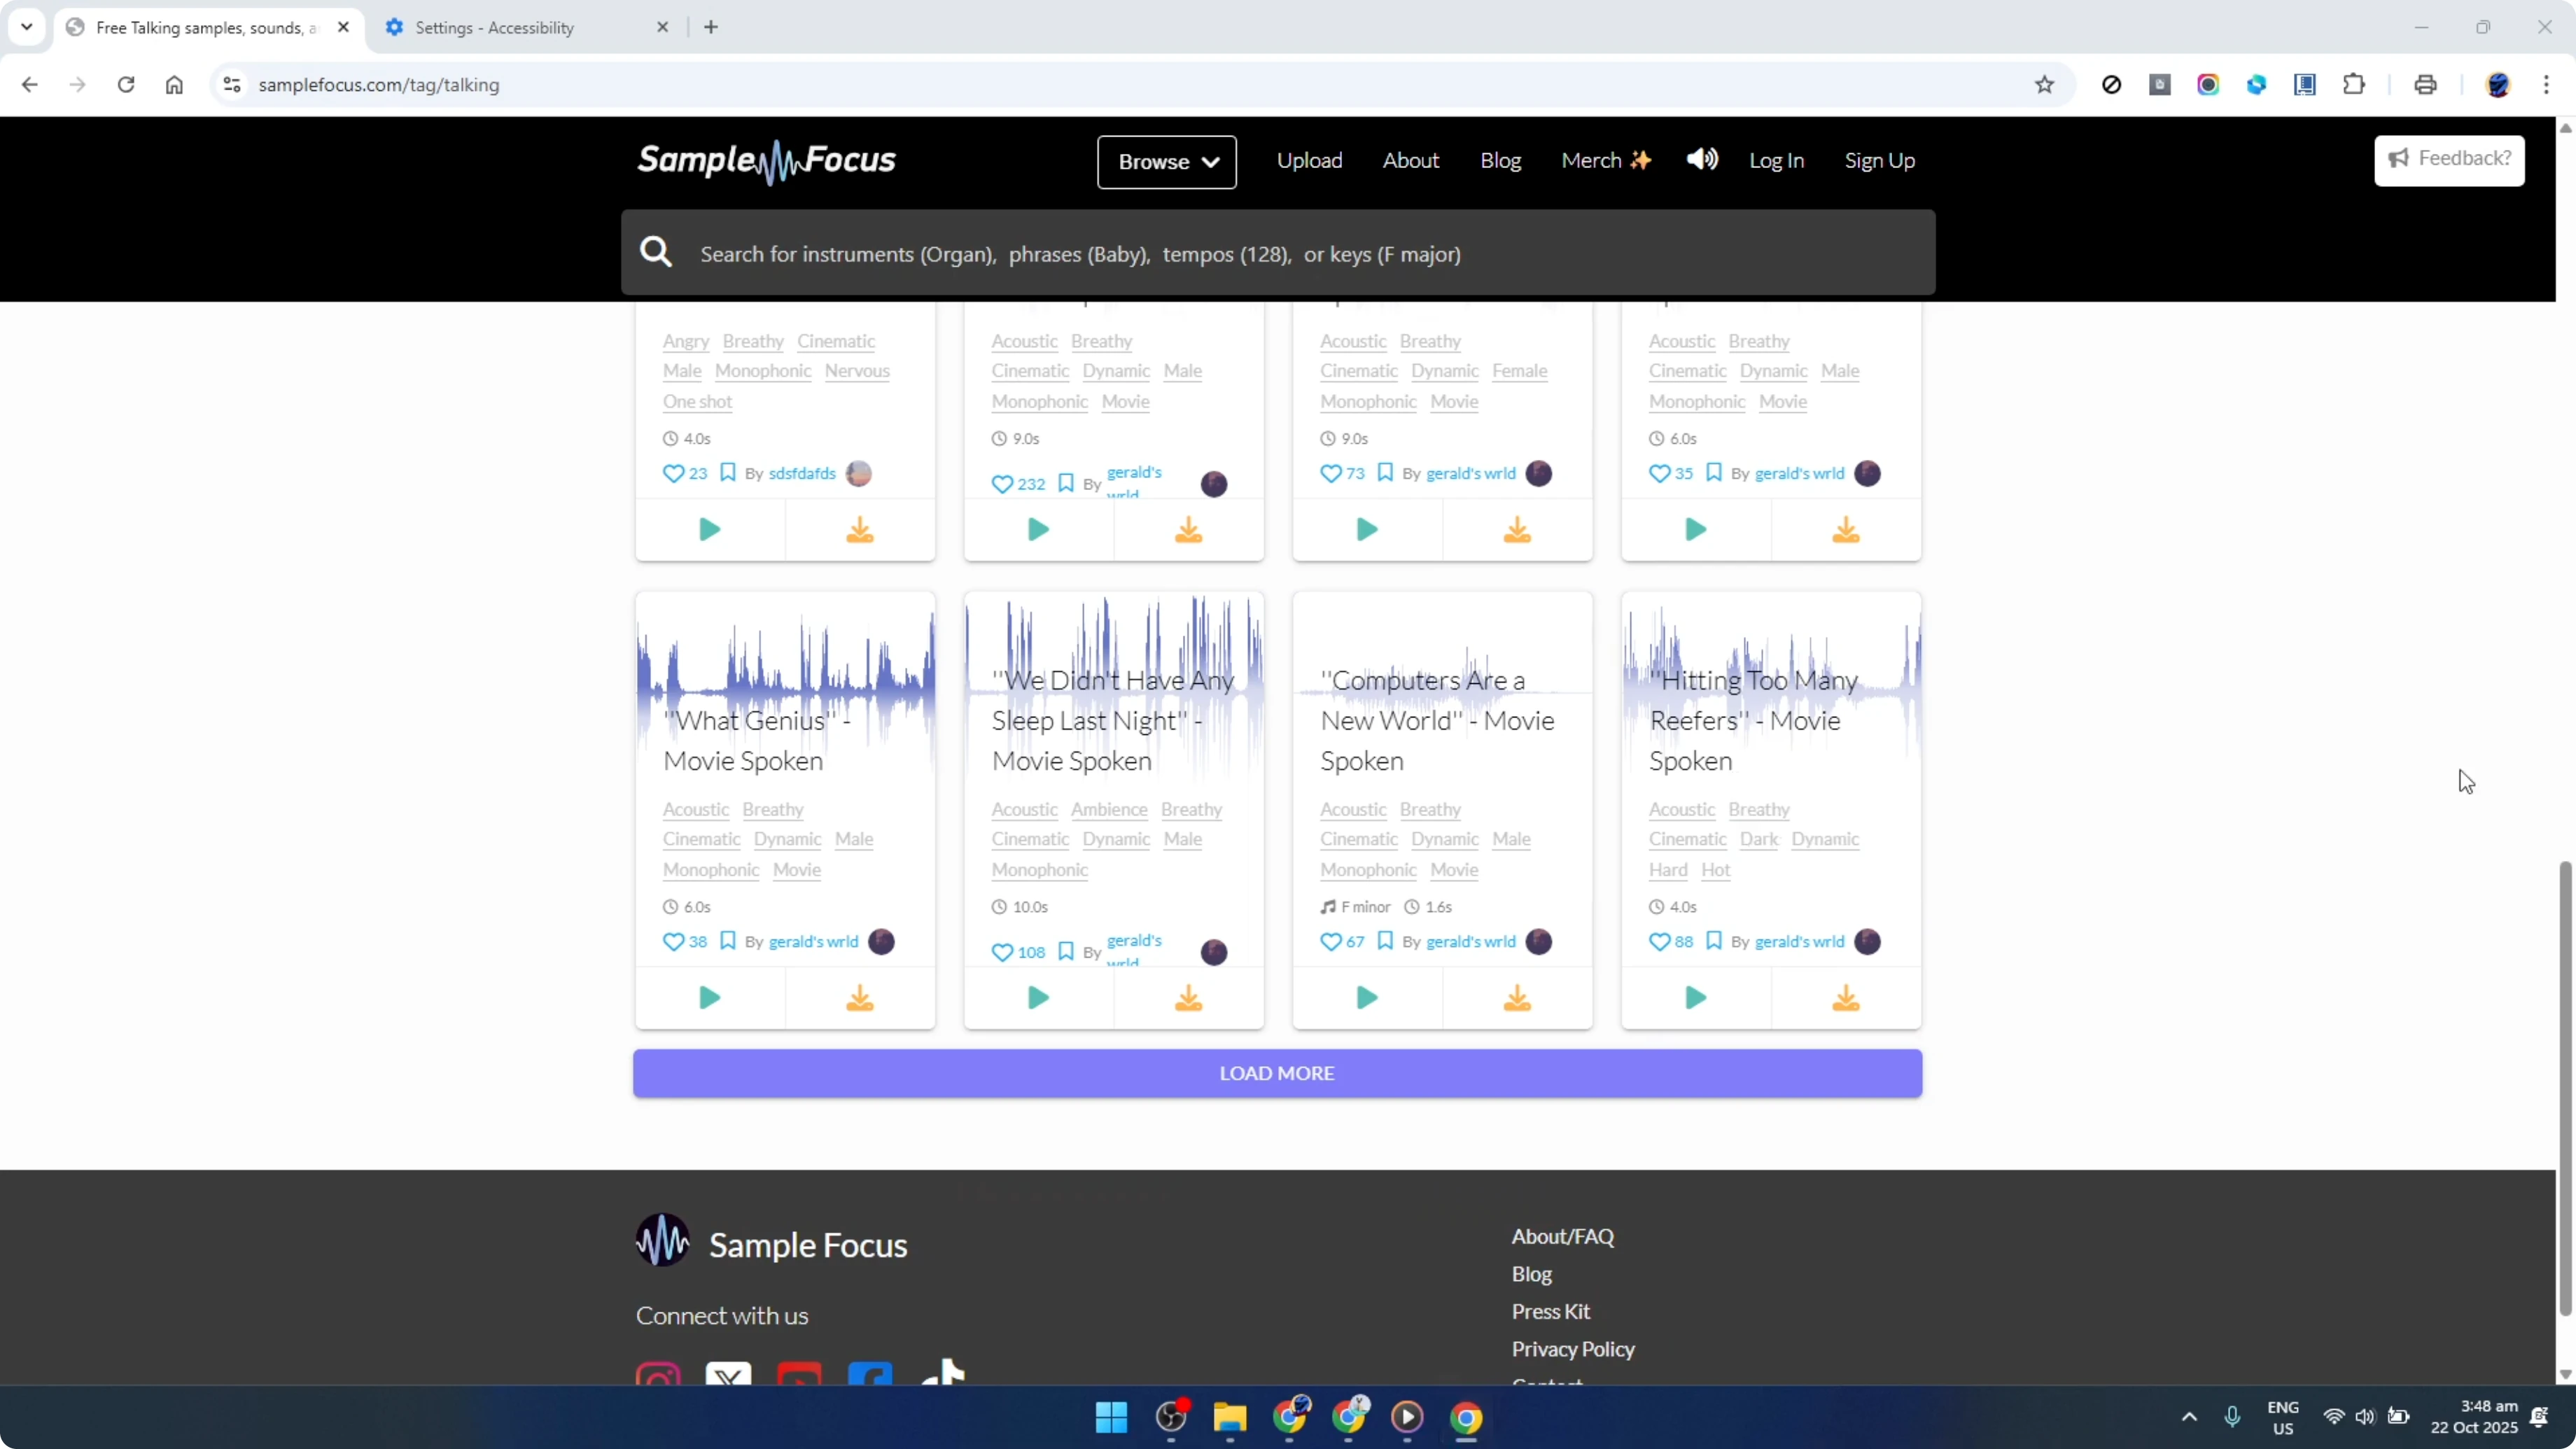
Task: Download "Computers Are a New World" sample
Action: pyautogui.click(x=1517, y=997)
